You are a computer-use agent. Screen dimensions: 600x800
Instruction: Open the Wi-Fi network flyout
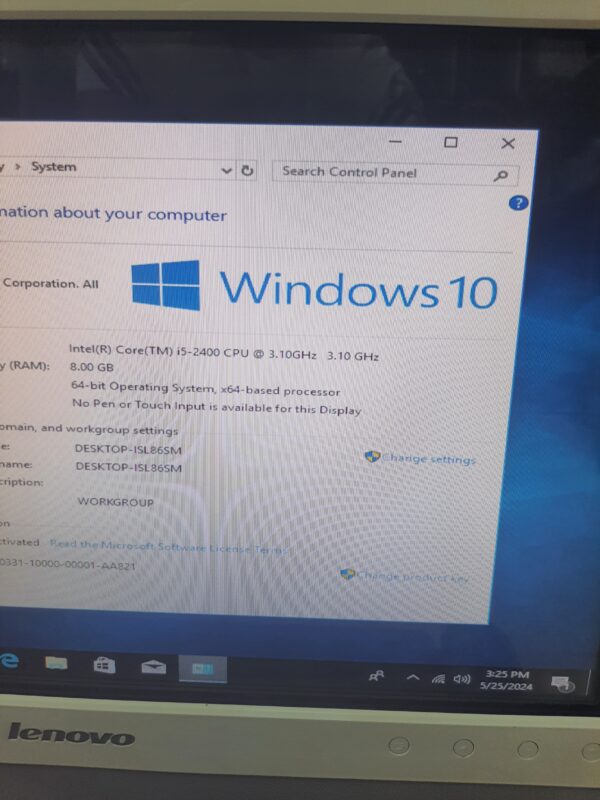[438, 679]
